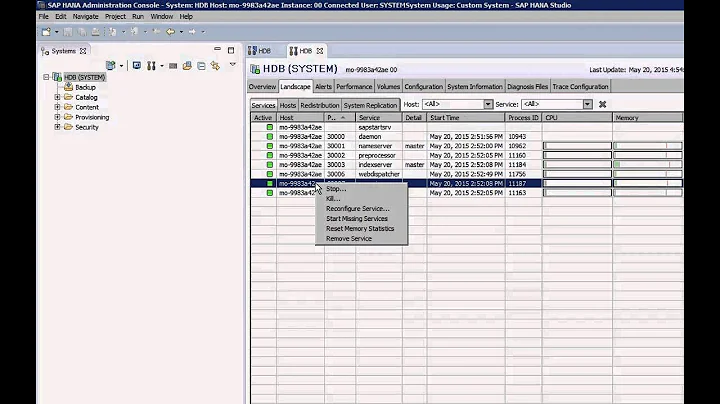Screen dimensions: 720x404
Task: Select the Backup tree item
Action: (85, 87)
